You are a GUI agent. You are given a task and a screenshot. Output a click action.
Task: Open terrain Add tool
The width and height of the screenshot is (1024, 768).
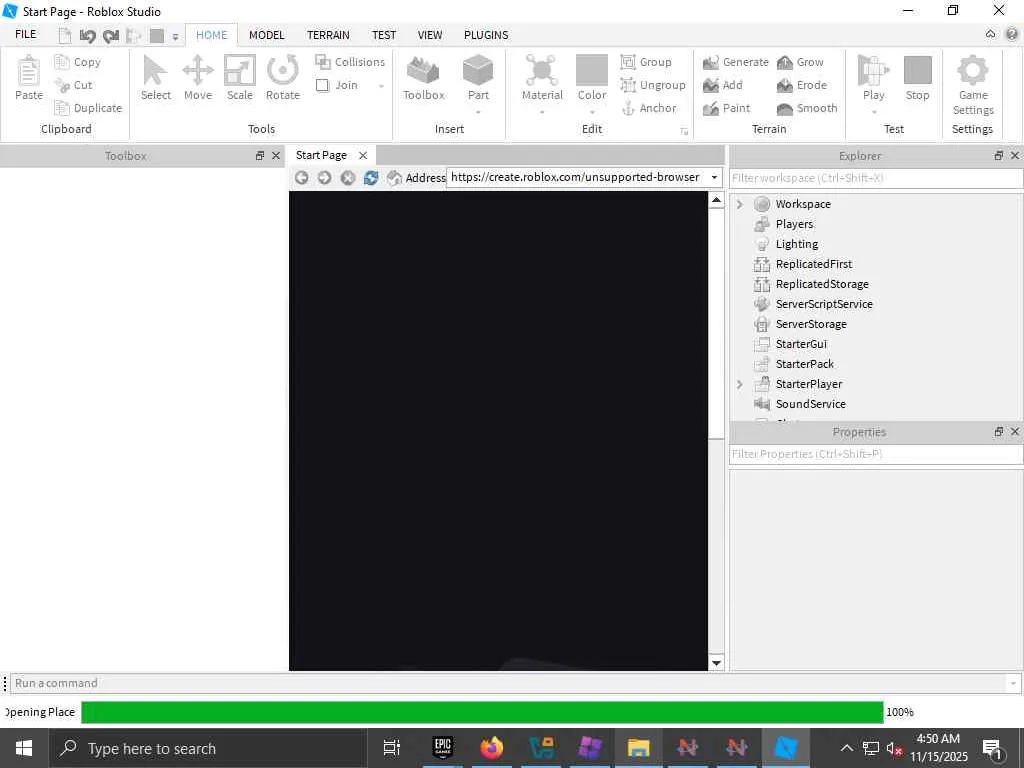click(722, 85)
